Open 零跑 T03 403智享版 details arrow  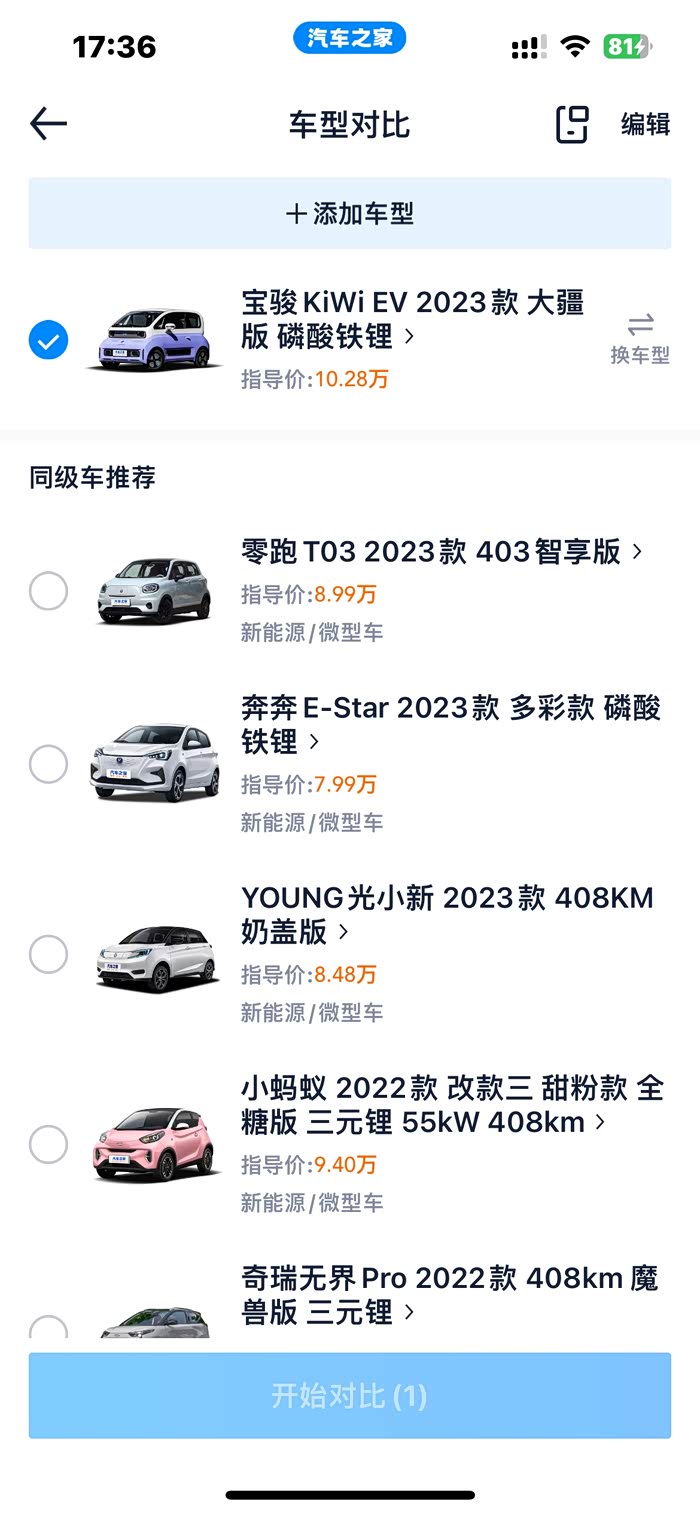click(638, 552)
